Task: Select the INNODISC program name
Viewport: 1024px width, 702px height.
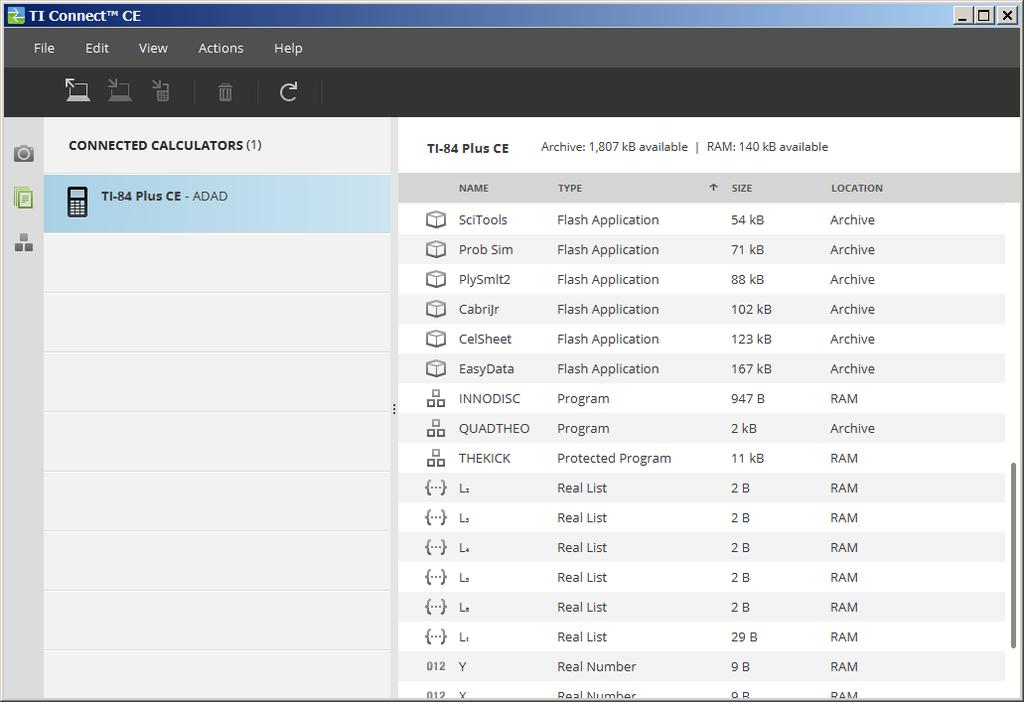Action: (489, 398)
